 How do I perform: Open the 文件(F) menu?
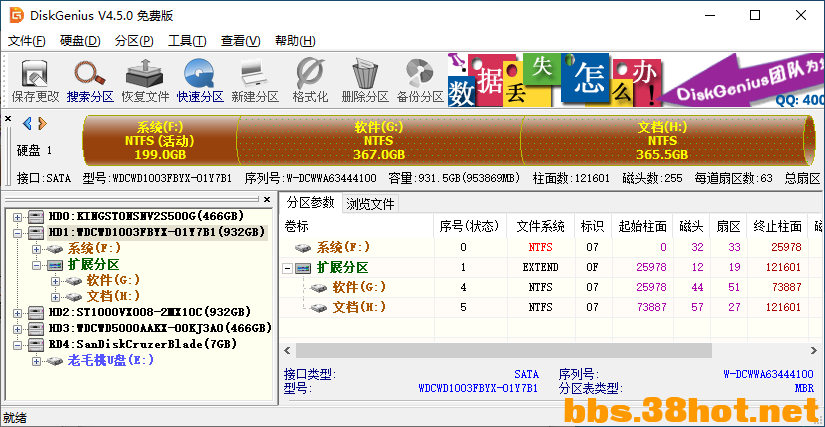click(27, 41)
